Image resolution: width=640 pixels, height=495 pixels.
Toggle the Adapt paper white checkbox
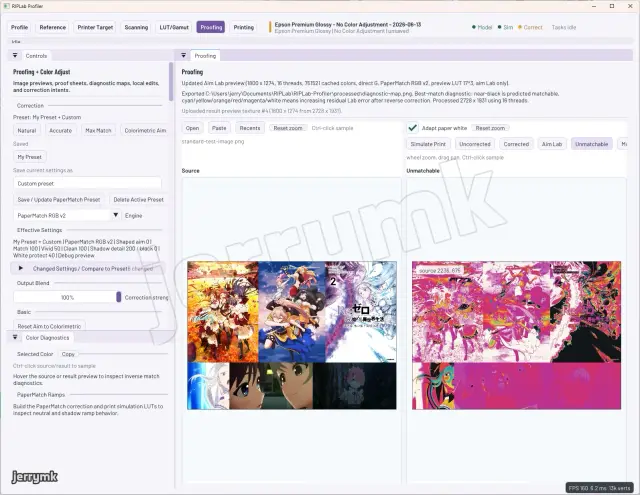[413, 128]
